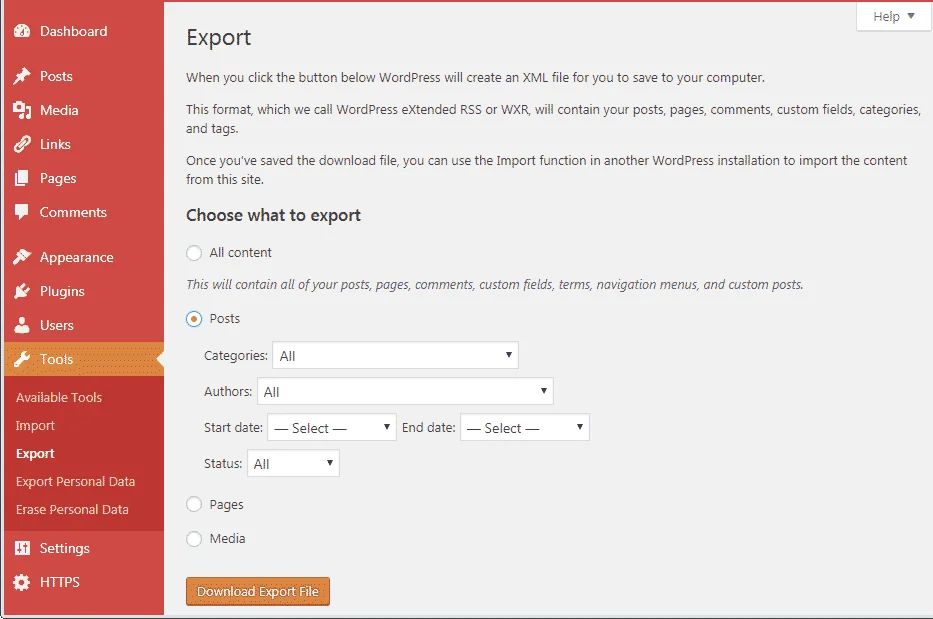Viewport: 933px width, 619px height.
Task: Click the Plugins plug icon
Action: (x=22, y=291)
